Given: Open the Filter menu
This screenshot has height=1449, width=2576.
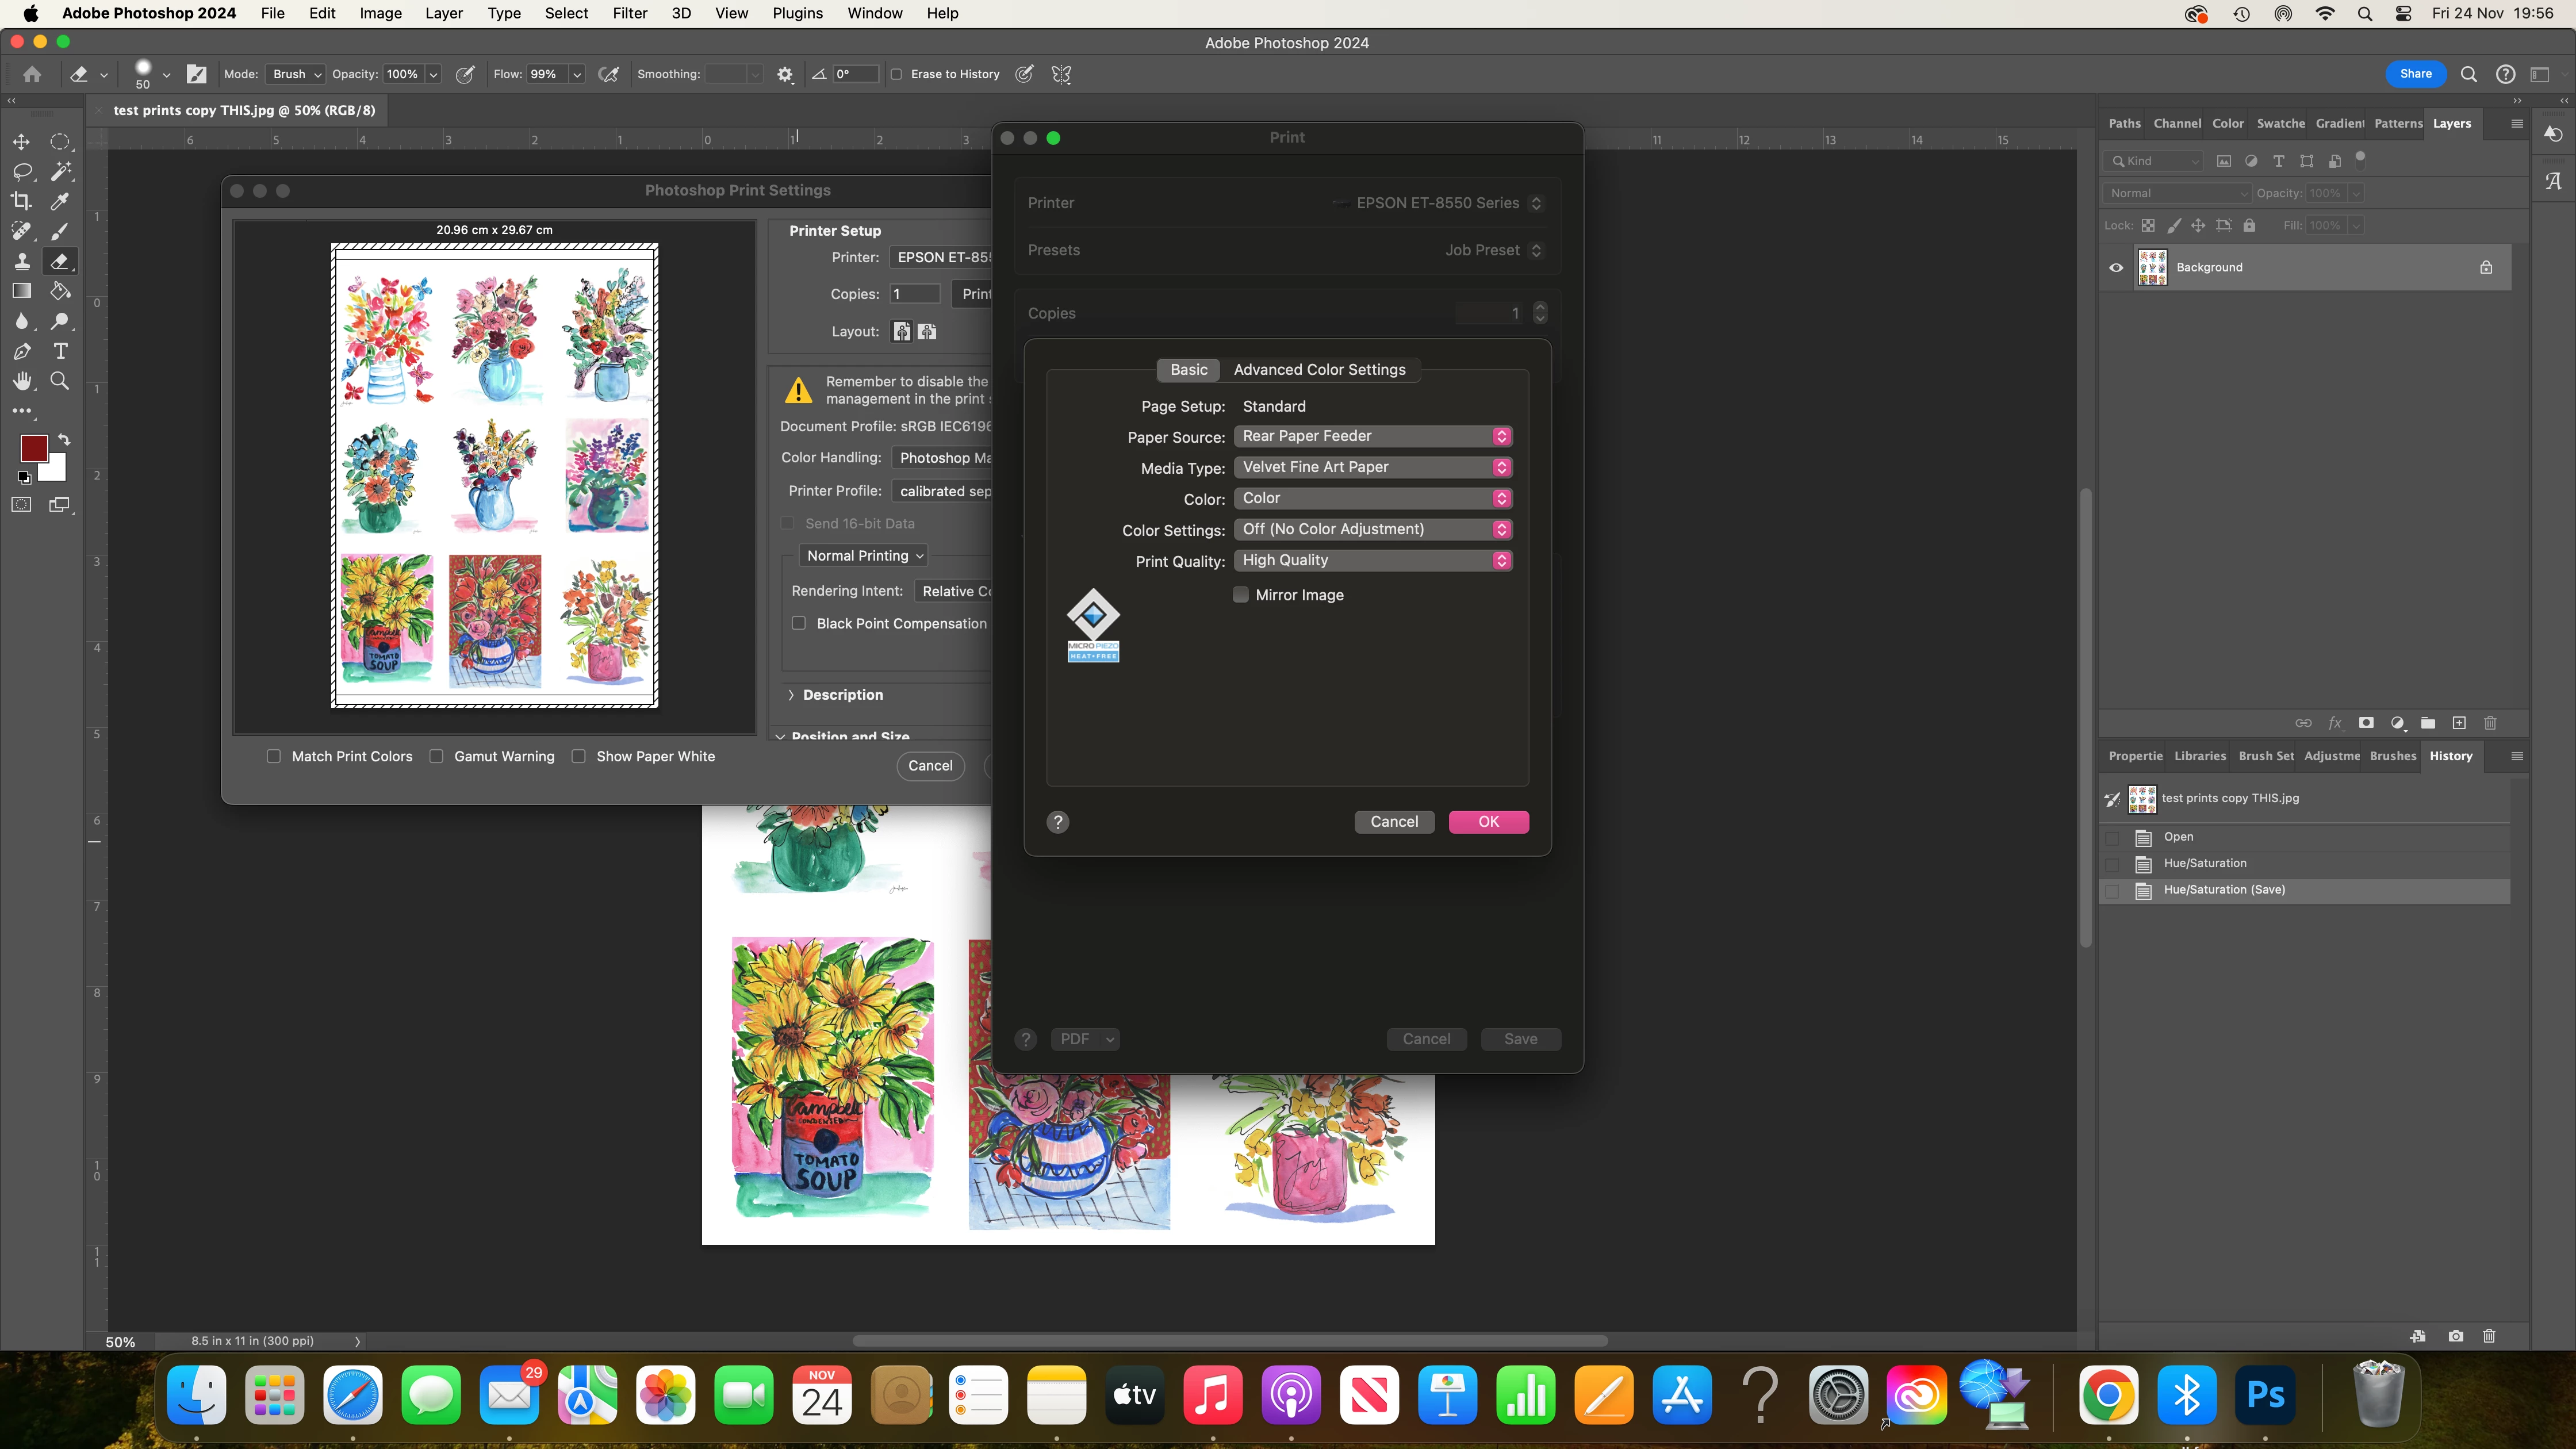Looking at the screenshot, I should point(629,13).
